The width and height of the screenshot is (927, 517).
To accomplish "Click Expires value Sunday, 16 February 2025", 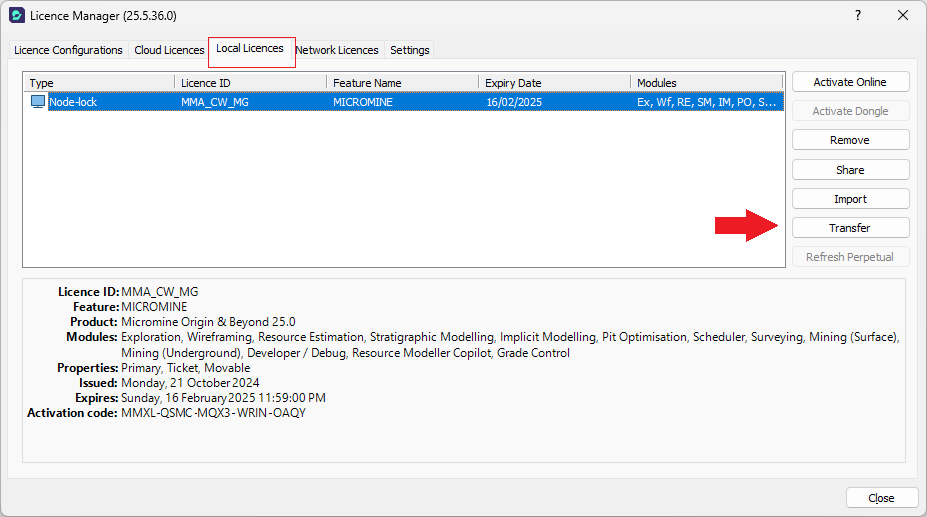I will [223, 398].
